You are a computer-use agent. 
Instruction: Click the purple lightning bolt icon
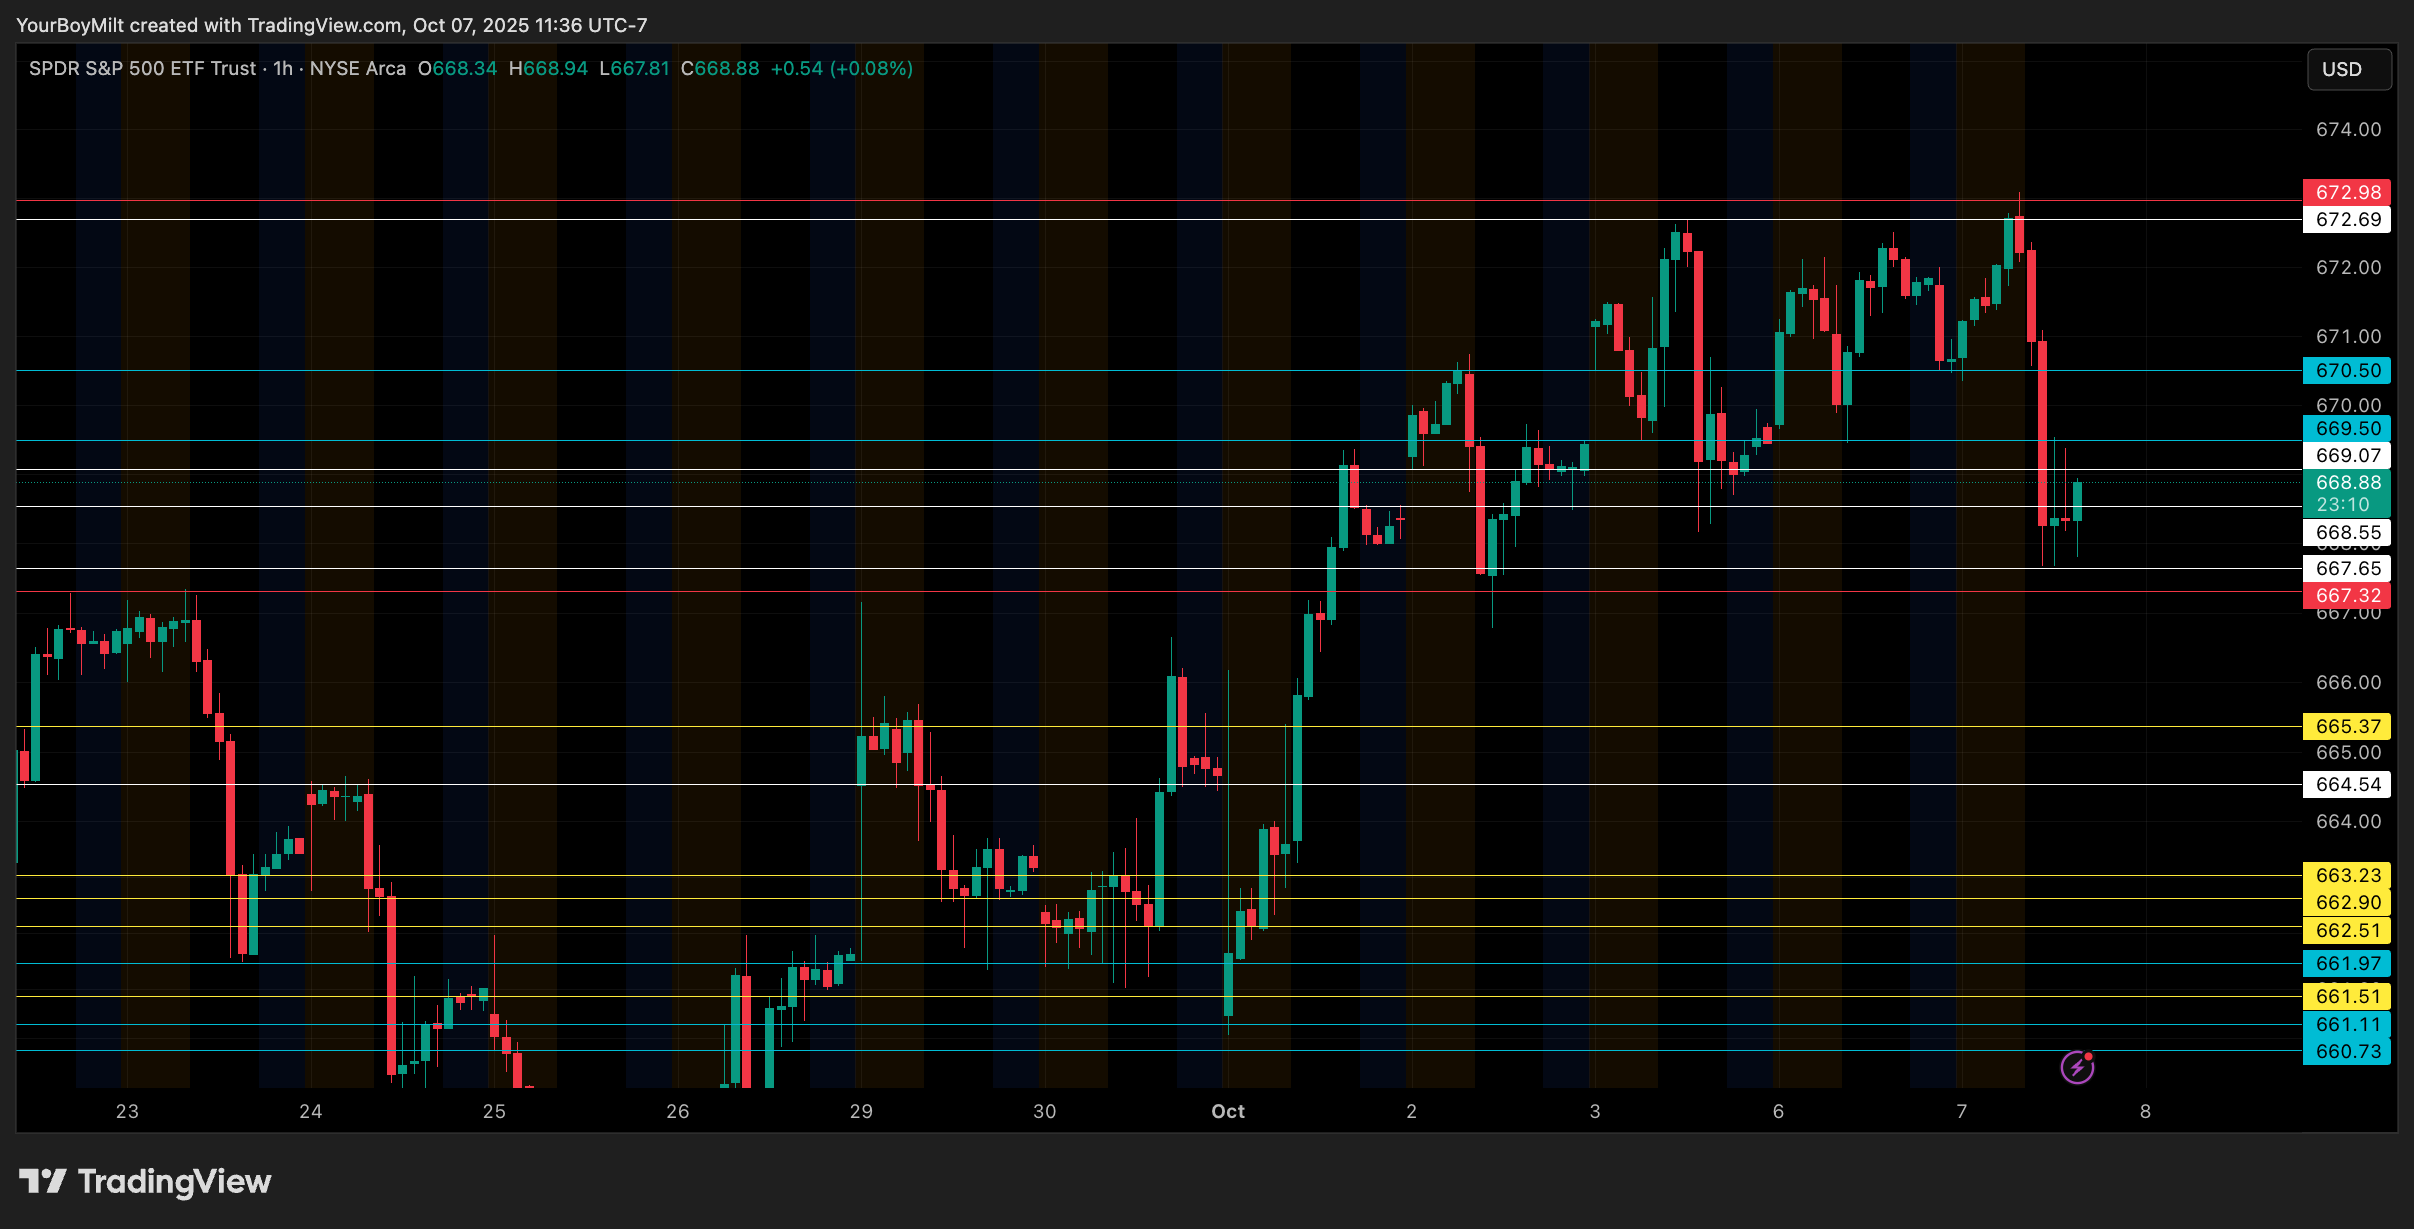tap(2077, 1067)
